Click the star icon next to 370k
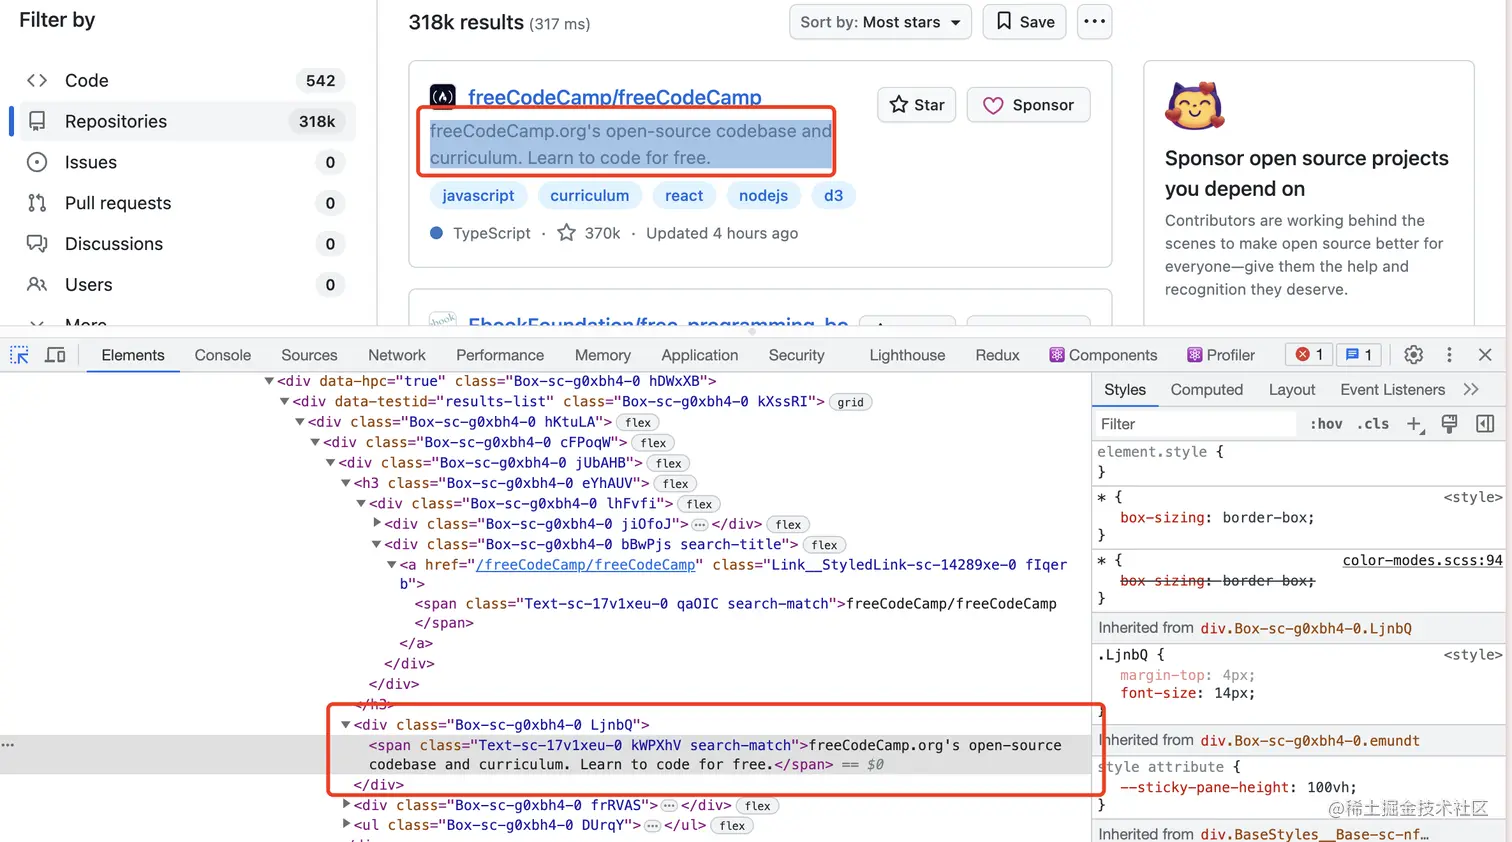This screenshot has width=1512, height=842. [566, 233]
